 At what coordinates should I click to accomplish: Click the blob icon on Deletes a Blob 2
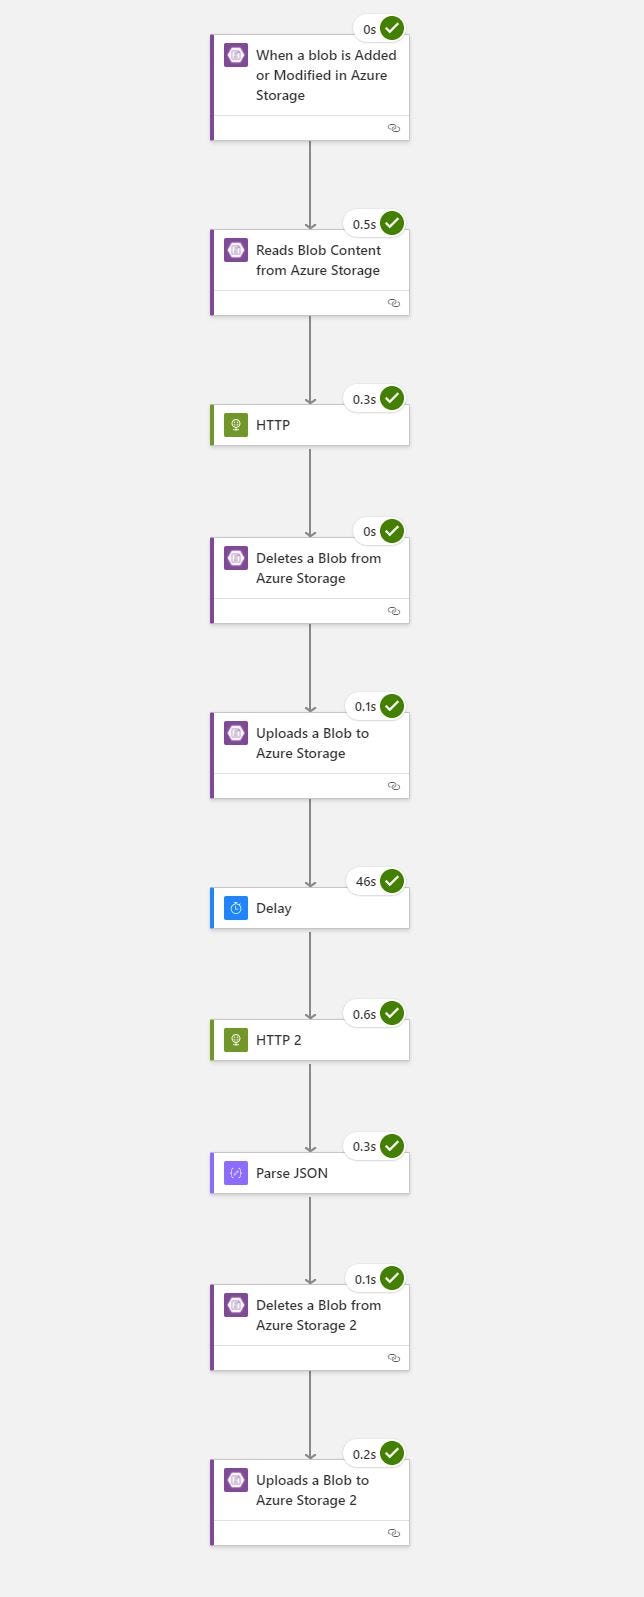pyautogui.click(x=236, y=1305)
